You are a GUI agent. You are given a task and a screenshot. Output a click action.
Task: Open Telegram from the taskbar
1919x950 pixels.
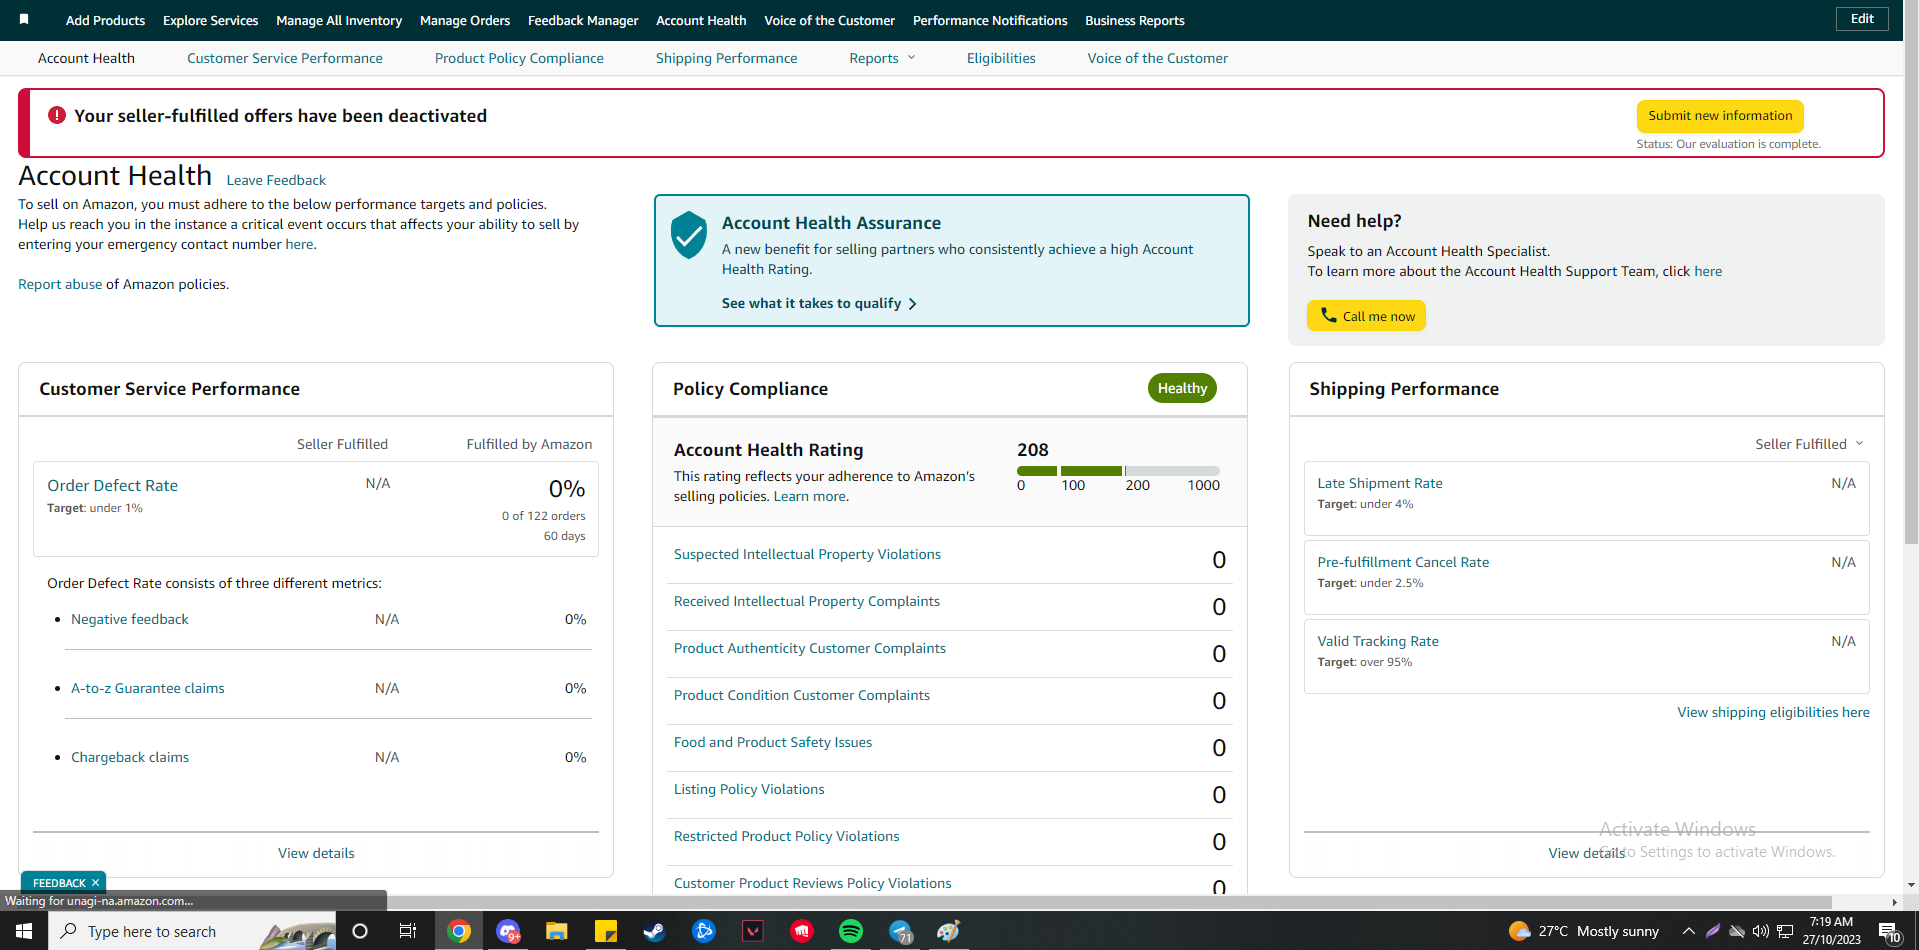point(900,931)
